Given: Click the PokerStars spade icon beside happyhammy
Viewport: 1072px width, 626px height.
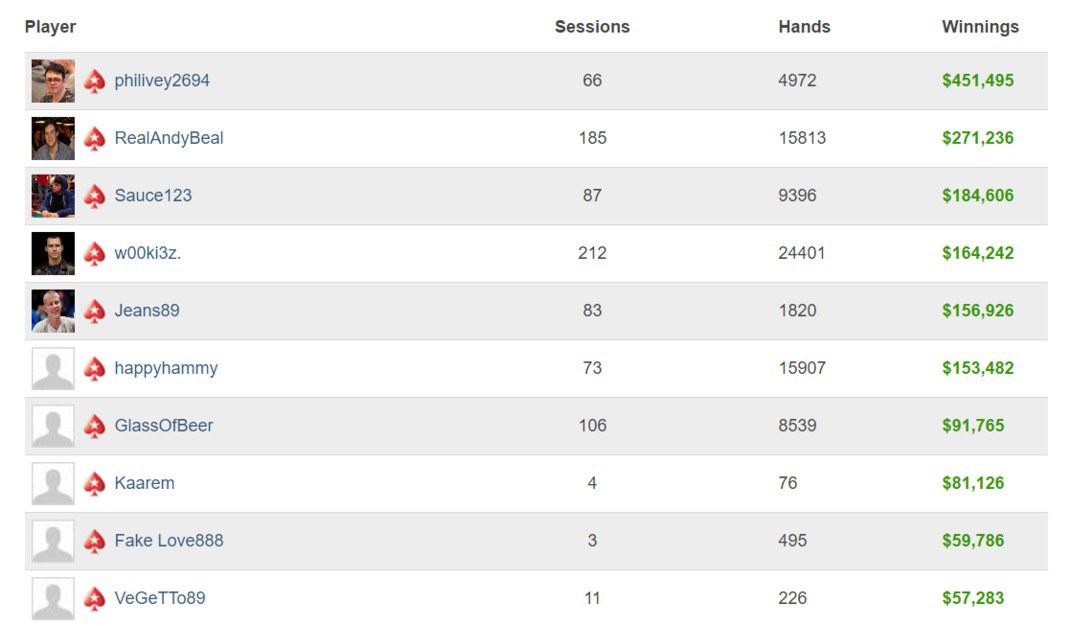Looking at the screenshot, I should (x=95, y=369).
